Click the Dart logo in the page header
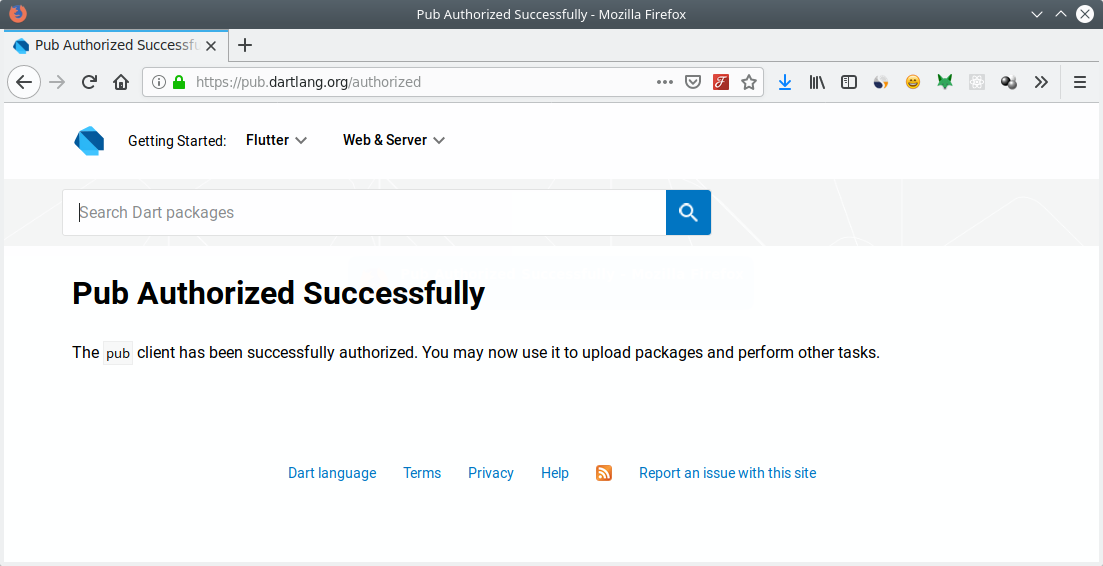The height and width of the screenshot is (566, 1103). pos(89,141)
